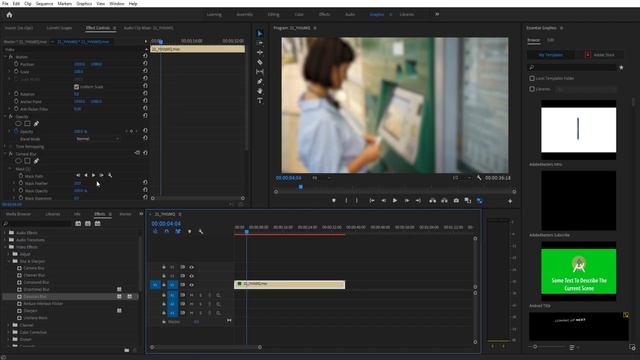Expand the Audio Transitions folder

[5, 240]
